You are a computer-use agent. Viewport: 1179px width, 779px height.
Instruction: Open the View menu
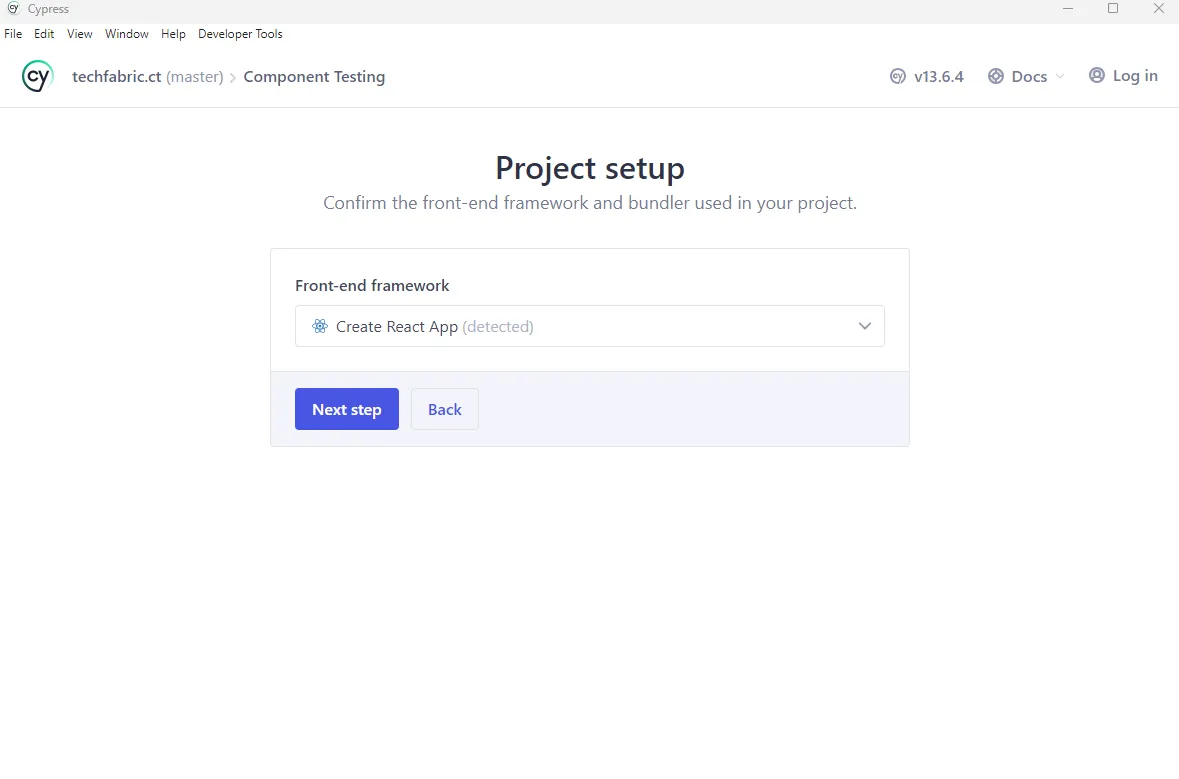tap(79, 33)
